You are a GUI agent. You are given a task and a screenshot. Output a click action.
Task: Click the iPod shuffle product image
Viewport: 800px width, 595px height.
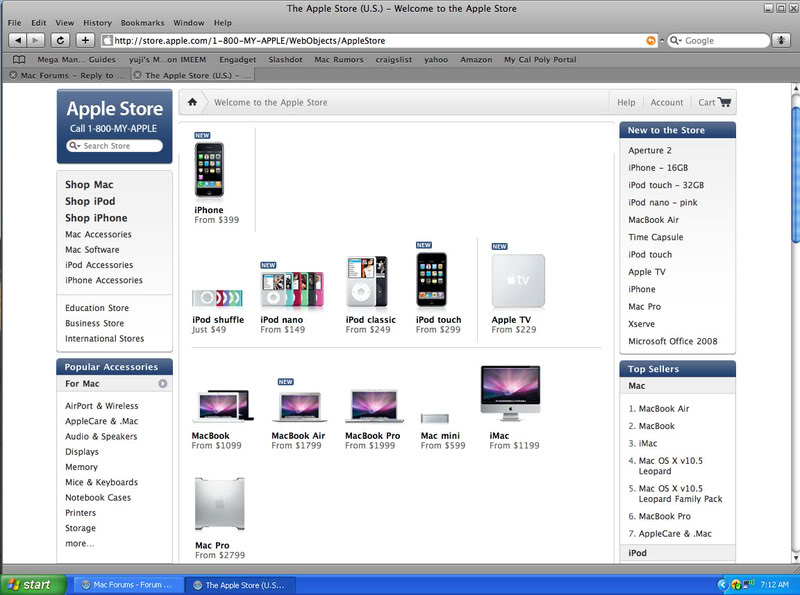[x=217, y=298]
